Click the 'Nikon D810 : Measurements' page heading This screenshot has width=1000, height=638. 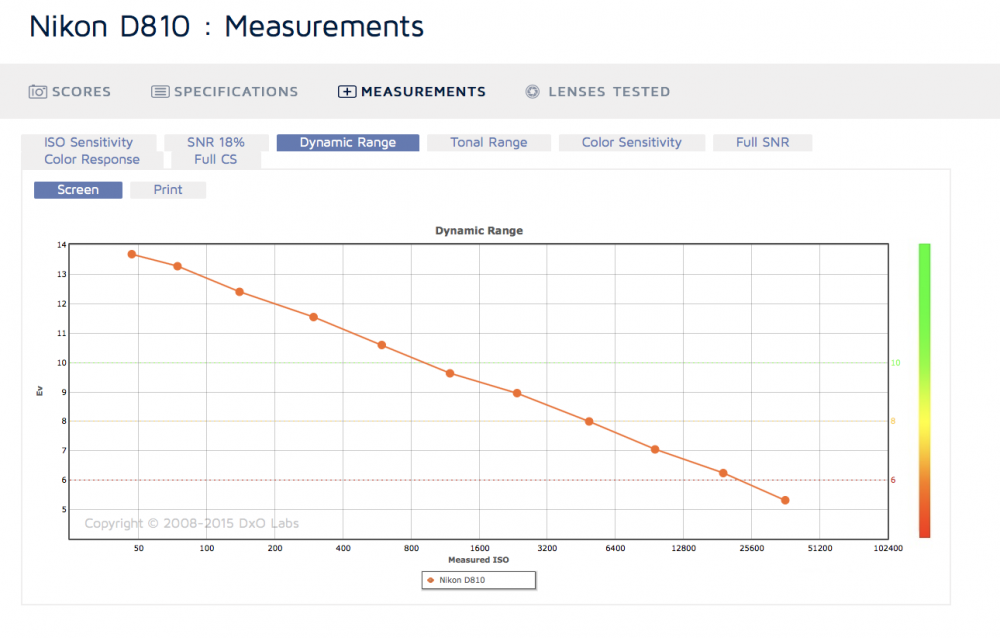tap(226, 27)
